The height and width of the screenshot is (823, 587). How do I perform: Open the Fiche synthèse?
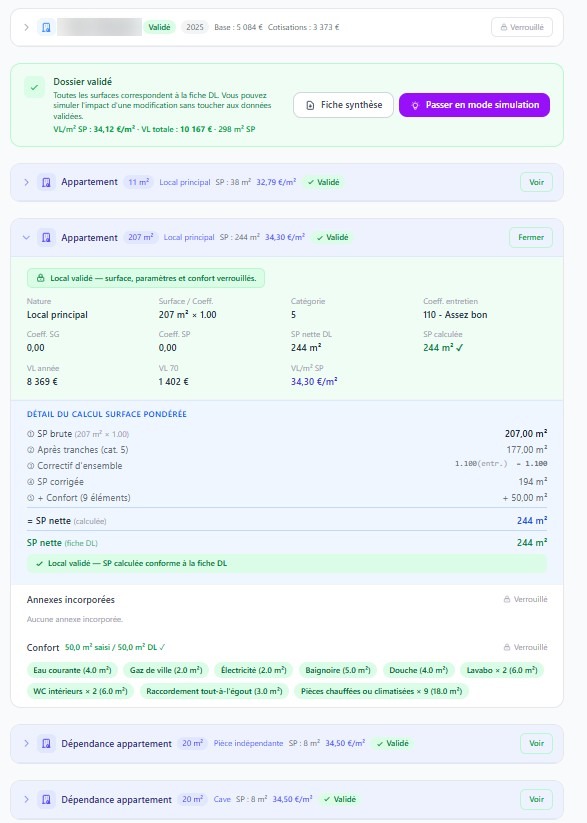tap(343, 105)
